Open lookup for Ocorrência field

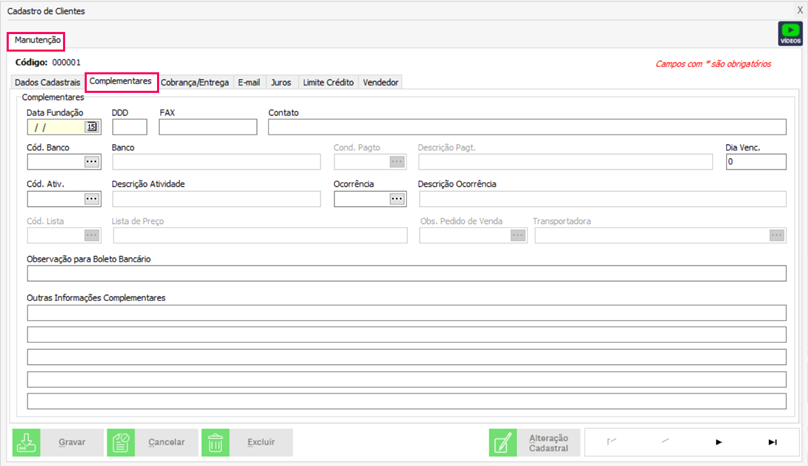397,199
